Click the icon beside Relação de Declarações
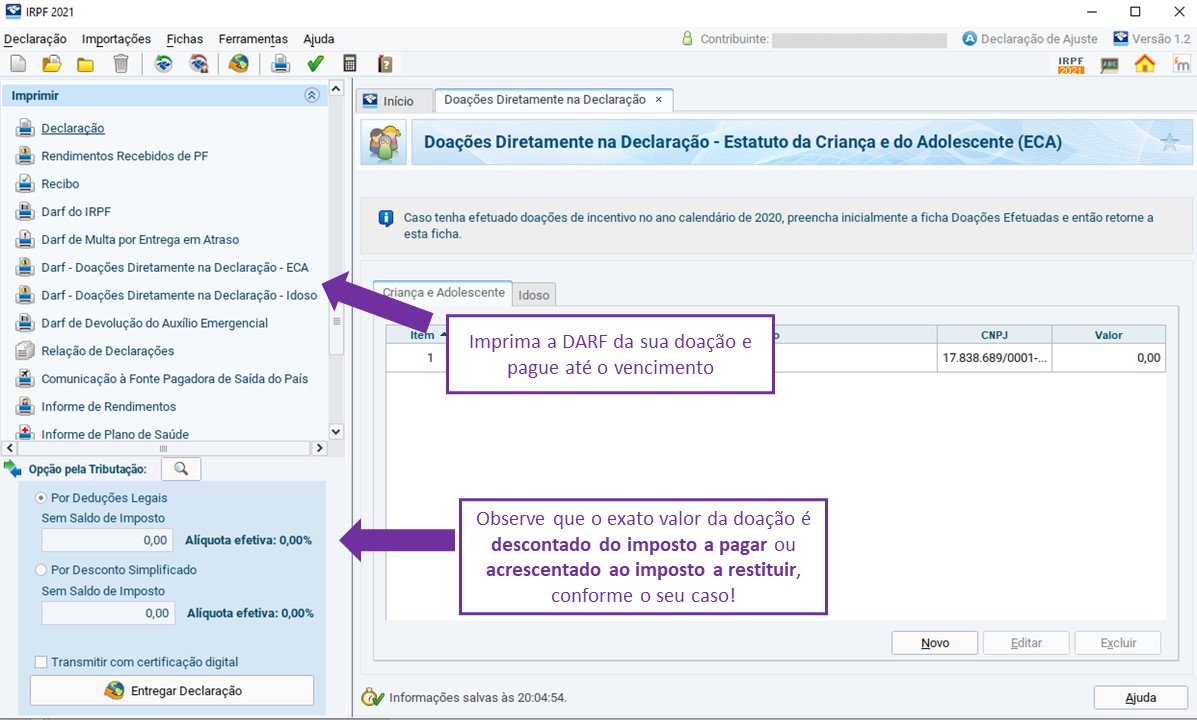1197x720 pixels. [x=25, y=351]
